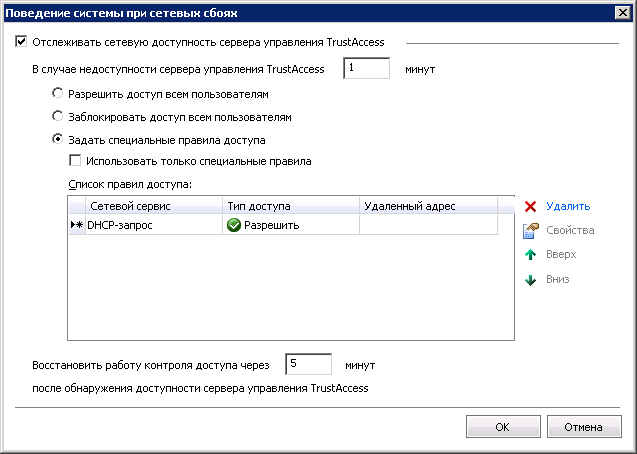This screenshot has height=454, width=637.
Task: Click the green allow checkmark icon
Action: 235,225
